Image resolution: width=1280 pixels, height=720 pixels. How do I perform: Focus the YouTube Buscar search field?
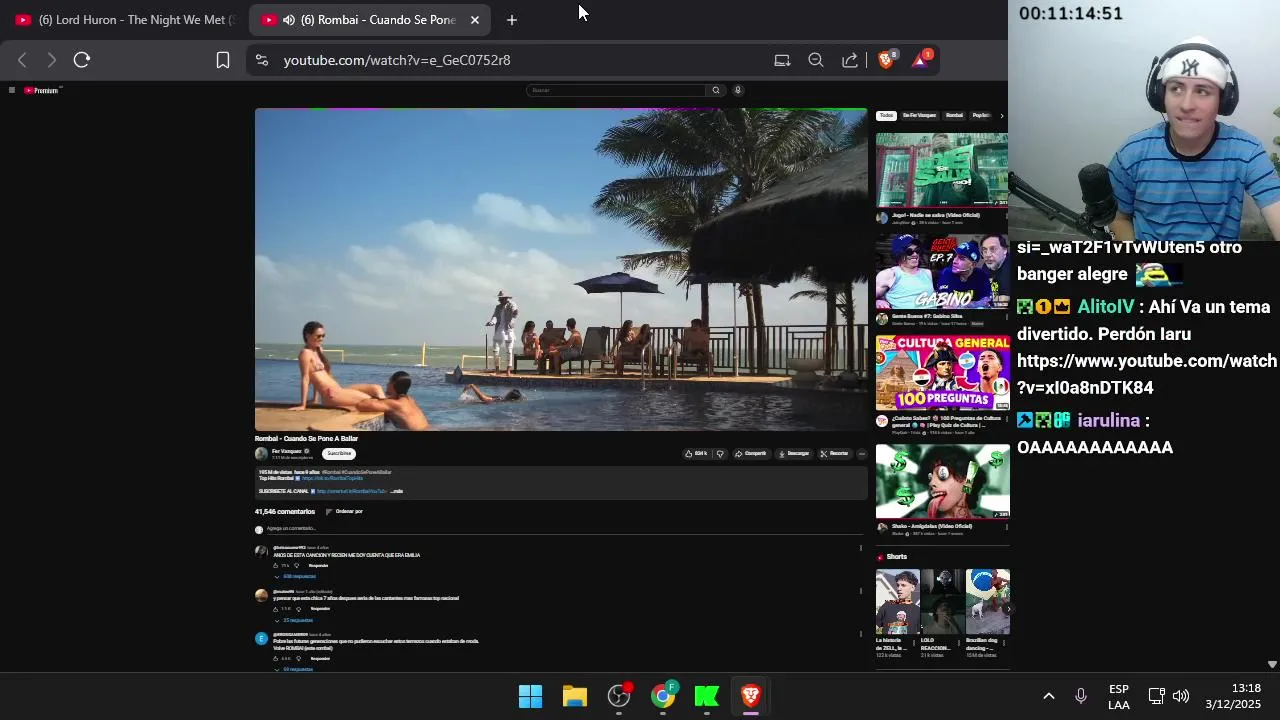coord(616,90)
